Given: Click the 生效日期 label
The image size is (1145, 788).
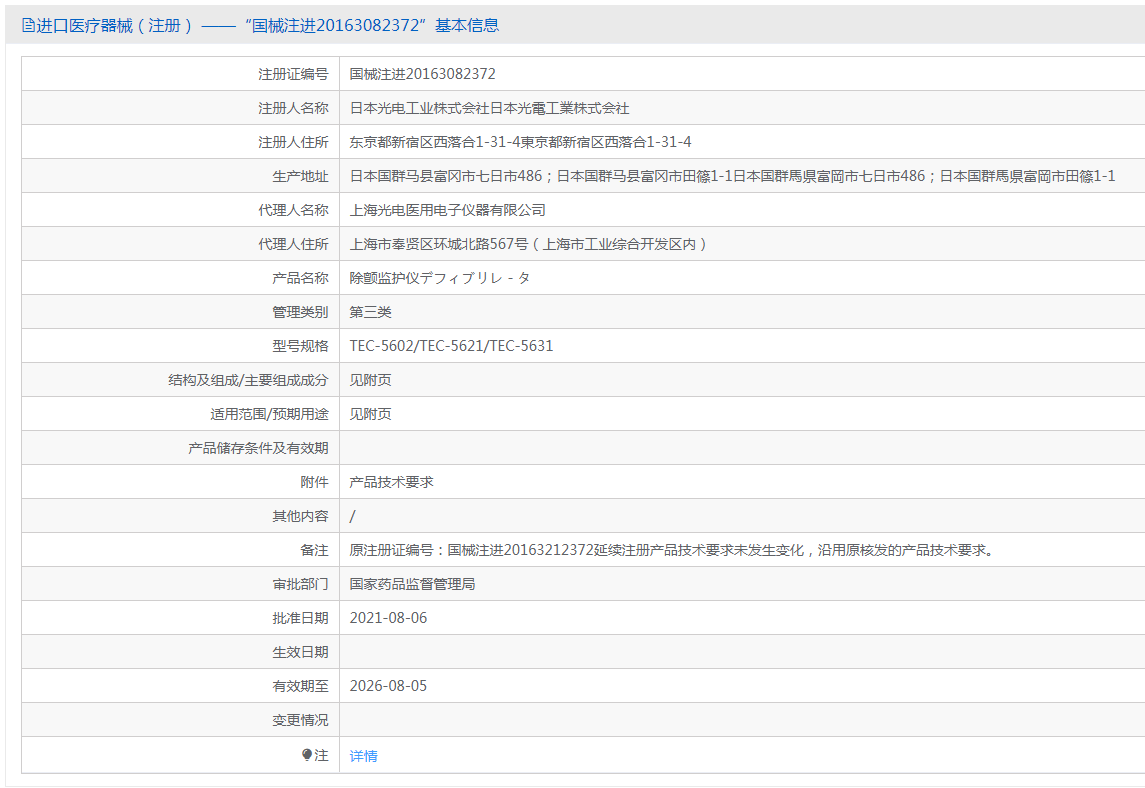Looking at the screenshot, I should [x=300, y=652].
